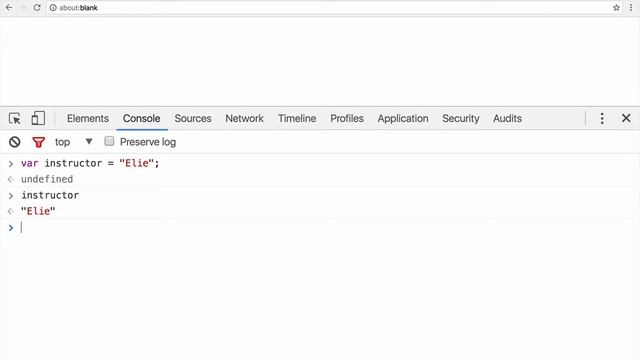Image resolution: width=640 pixels, height=360 pixels.
Task: Select the instructor input line
Action: pos(50,195)
